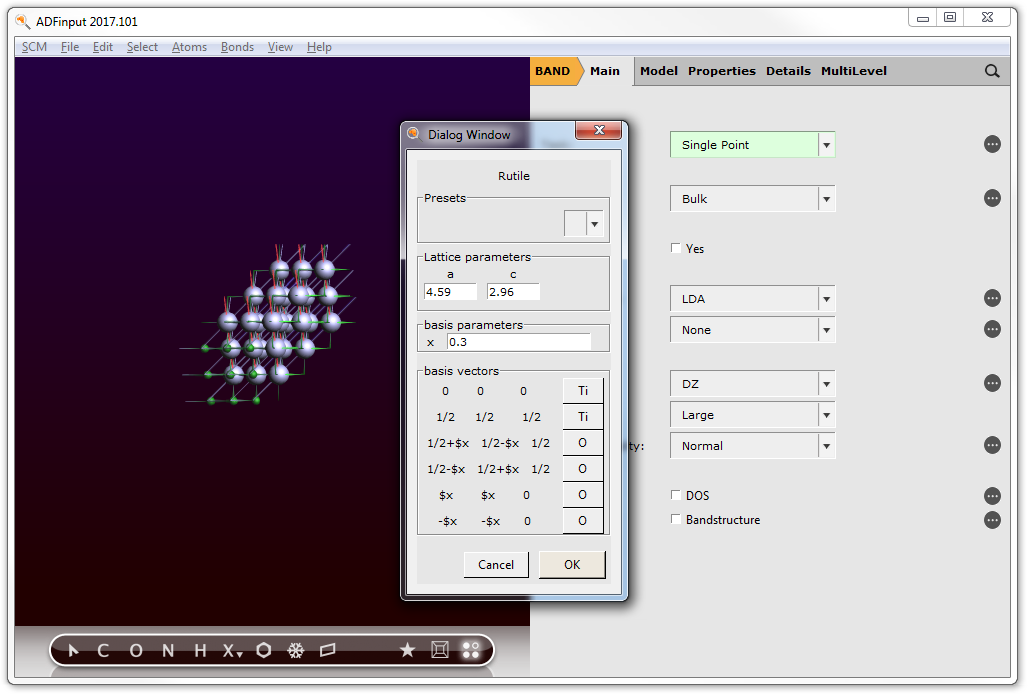Choose the Carbon atom tool
The width and height of the screenshot is (1028, 694).
[x=103, y=651]
